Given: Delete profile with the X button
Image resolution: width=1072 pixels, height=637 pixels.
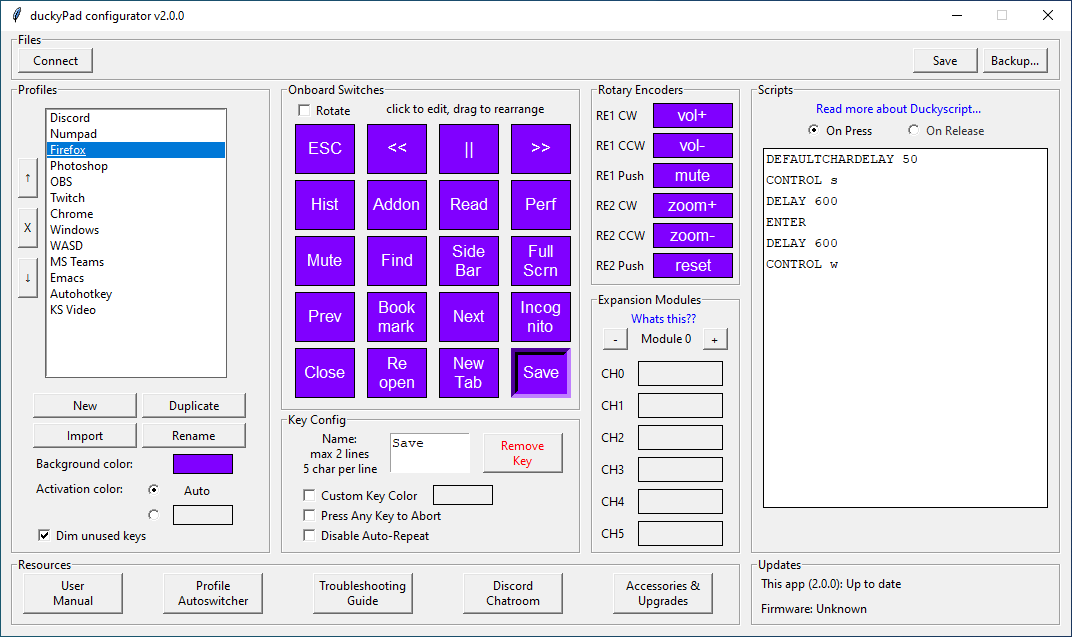Looking at the screenshot, I should 27,228.
